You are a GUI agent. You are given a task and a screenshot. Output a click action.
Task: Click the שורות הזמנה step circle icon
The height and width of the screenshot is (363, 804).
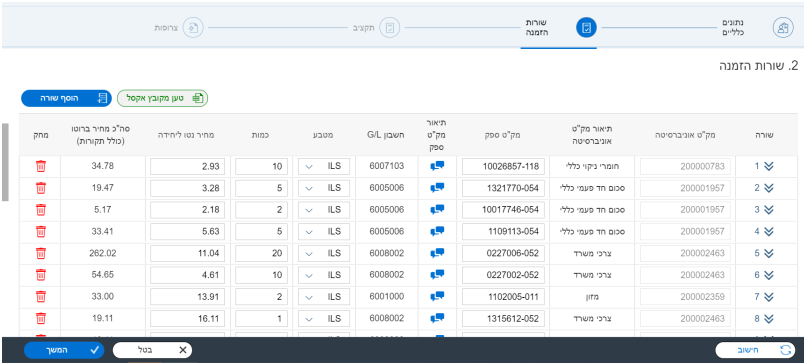(x=586, y=28)
